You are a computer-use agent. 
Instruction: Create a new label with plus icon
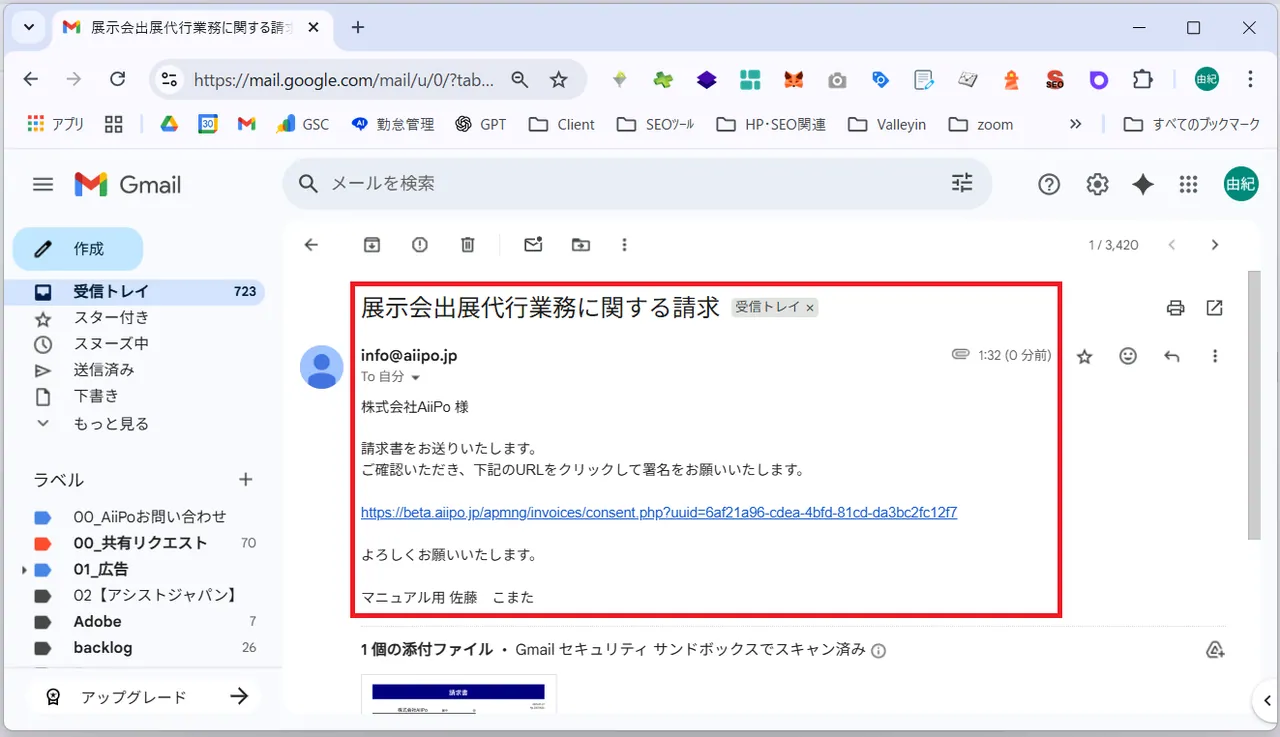click(246, 480)
